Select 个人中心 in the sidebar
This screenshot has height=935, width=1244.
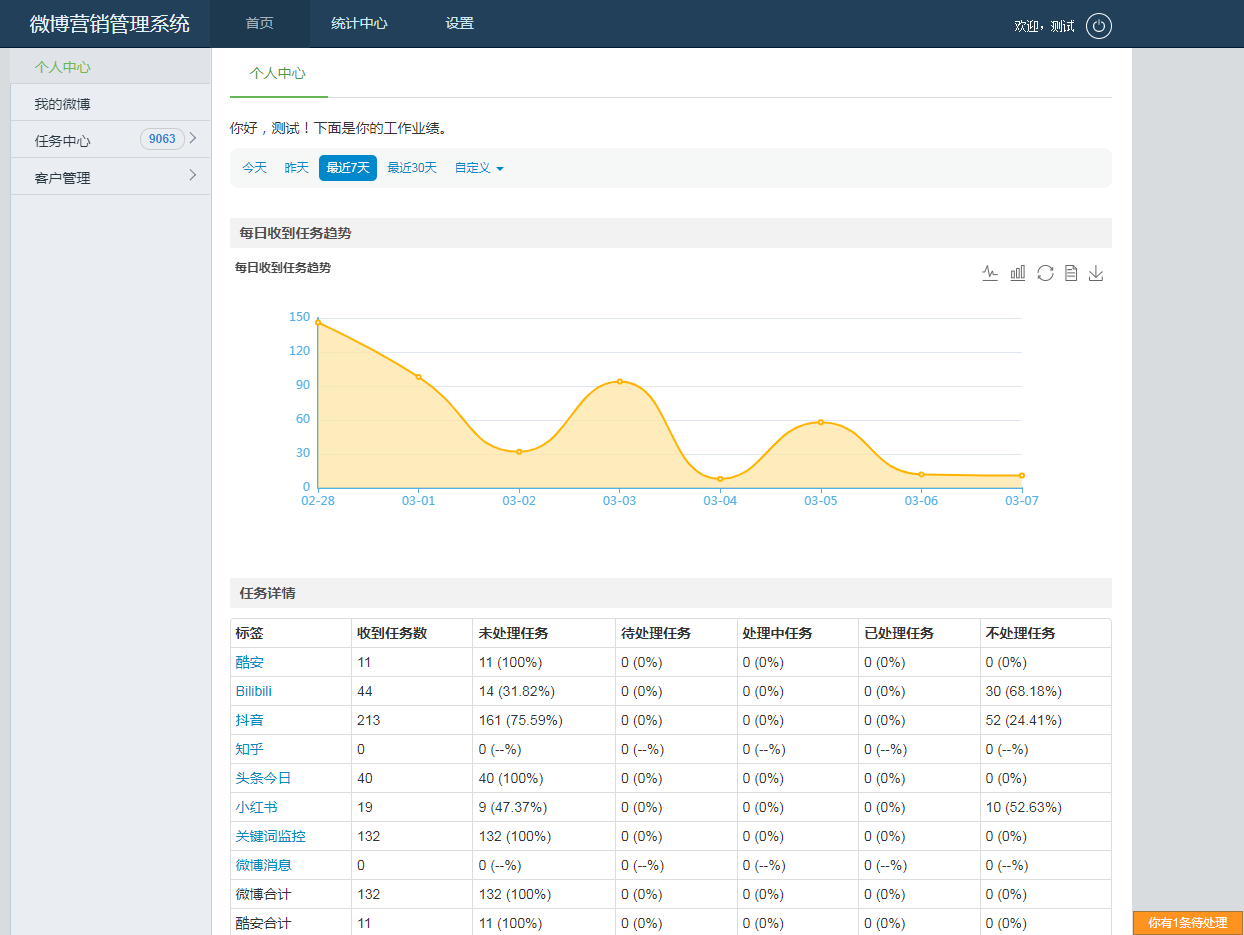[x=110, y=67]
